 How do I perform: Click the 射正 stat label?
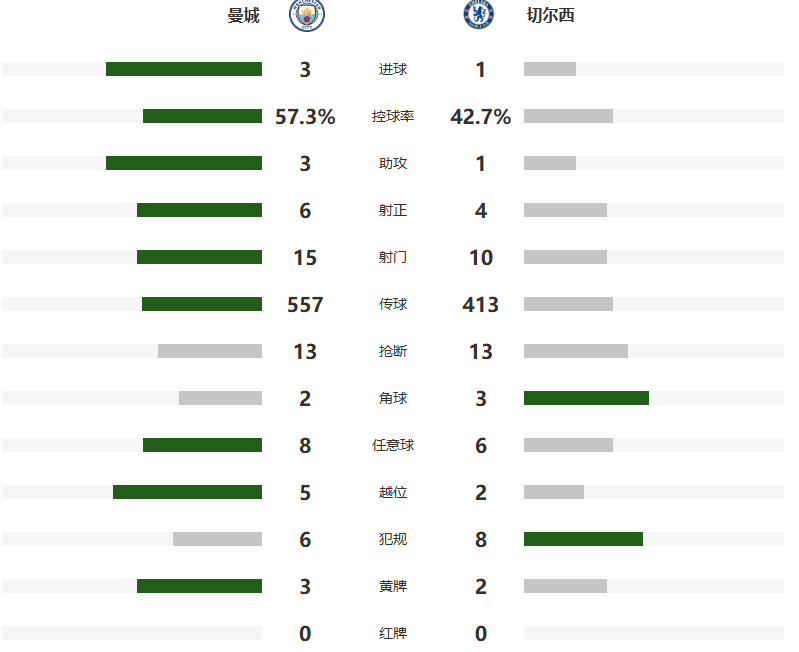pyautogui.click(x=393, y=211)
